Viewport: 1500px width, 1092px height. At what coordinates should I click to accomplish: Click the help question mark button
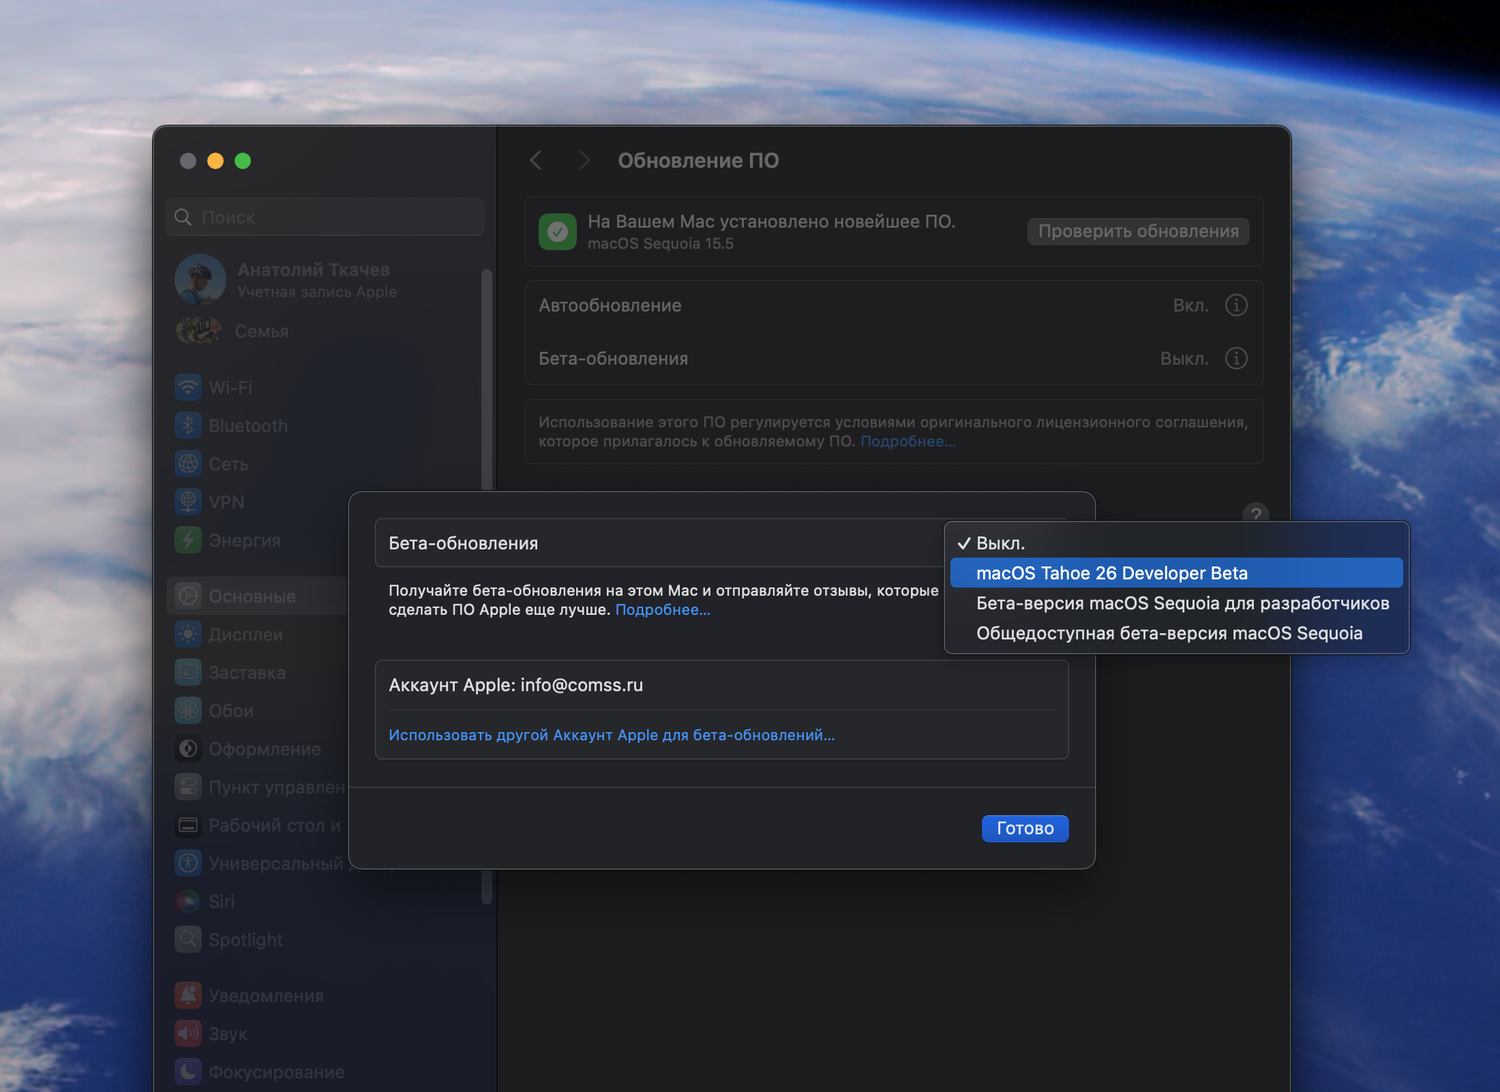click(x=1256, y=514)
